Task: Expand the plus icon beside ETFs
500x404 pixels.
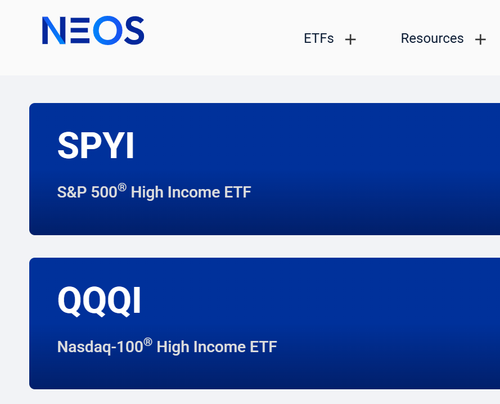Action: (350, 40)
